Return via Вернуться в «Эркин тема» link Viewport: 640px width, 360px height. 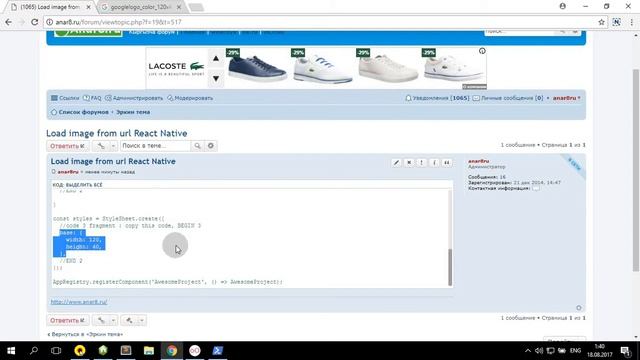pos(85,334)
